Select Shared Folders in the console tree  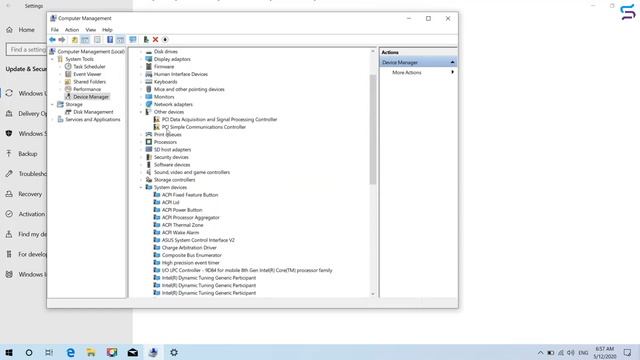89,82
